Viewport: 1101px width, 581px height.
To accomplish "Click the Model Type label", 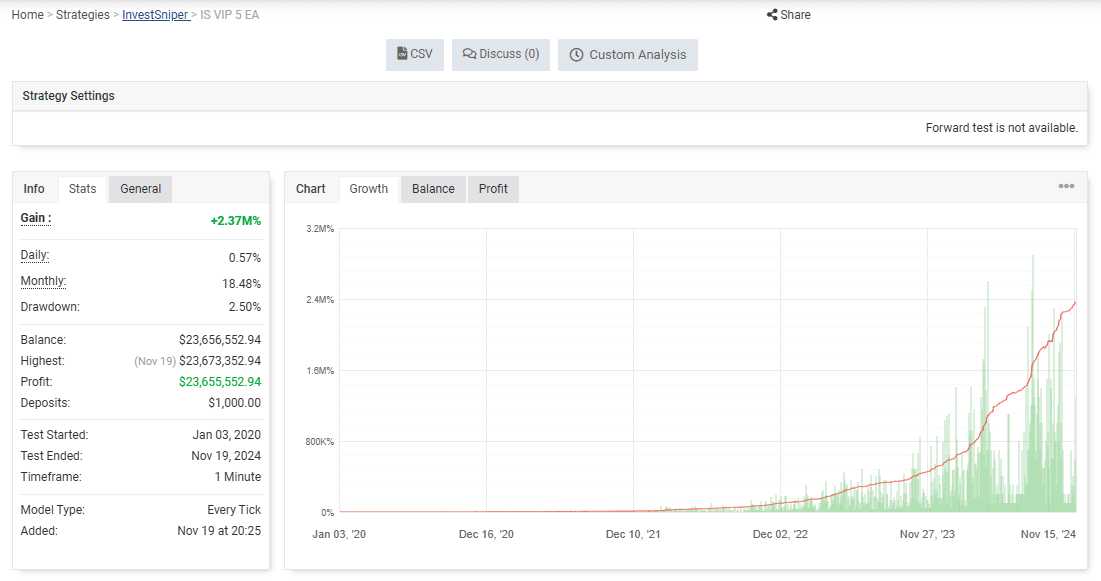I will [53, 510].
